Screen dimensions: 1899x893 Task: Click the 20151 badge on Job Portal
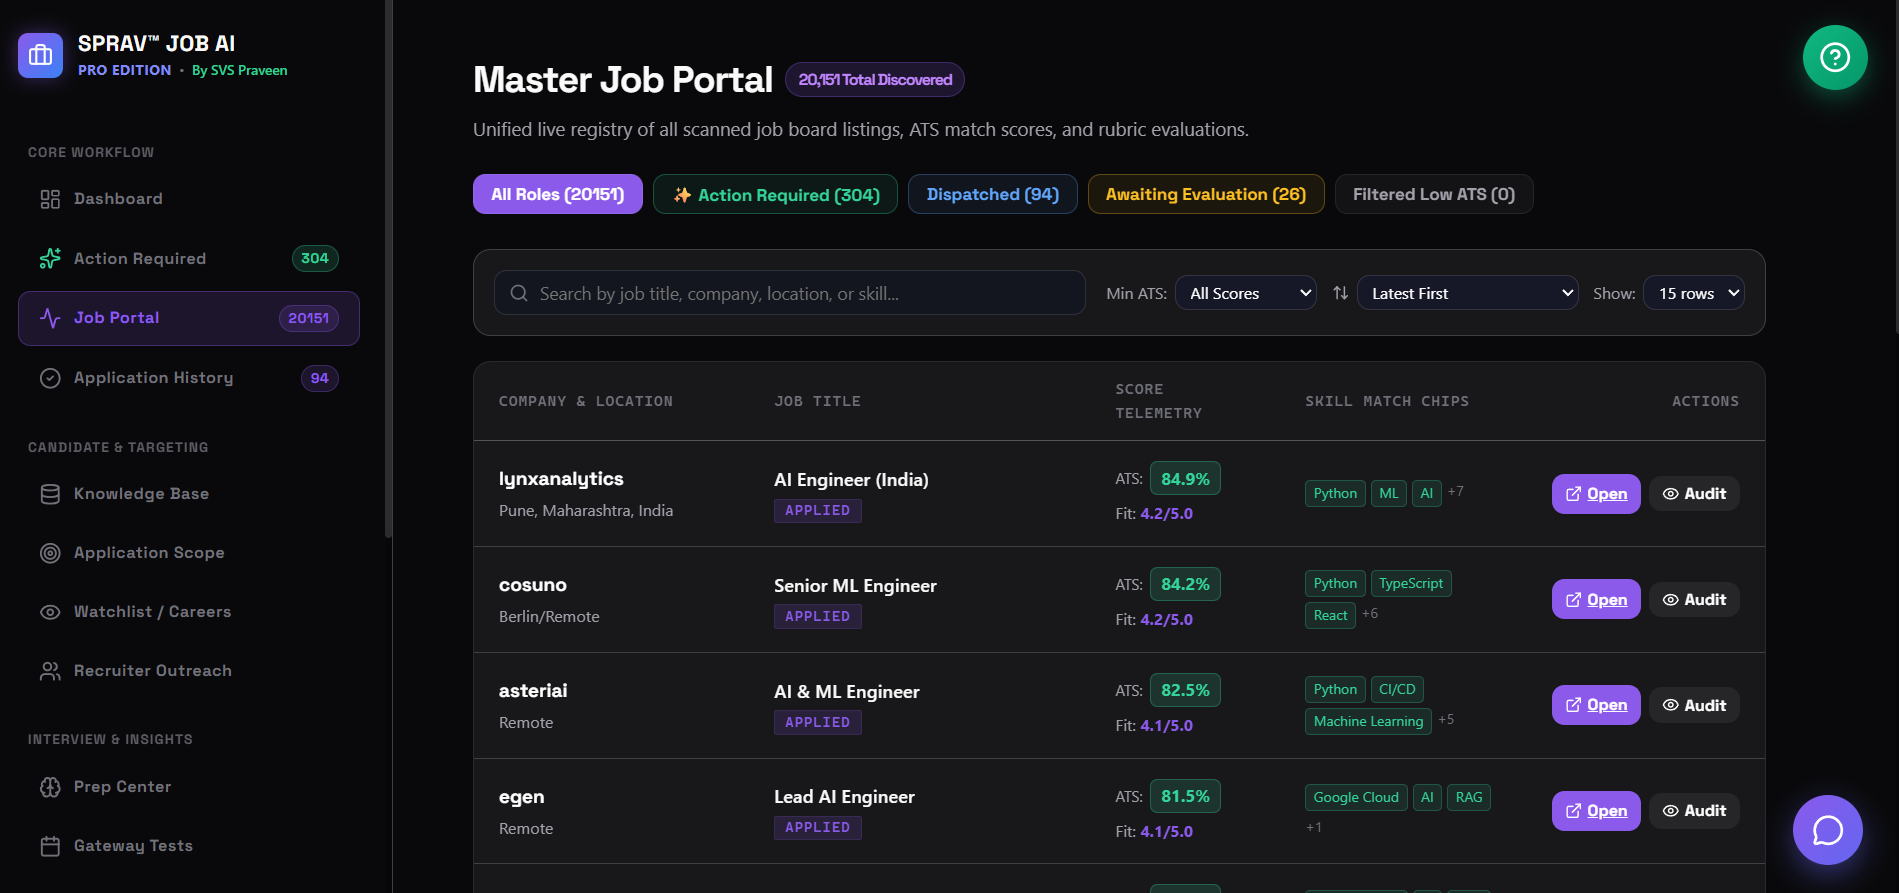coord(308,318)
